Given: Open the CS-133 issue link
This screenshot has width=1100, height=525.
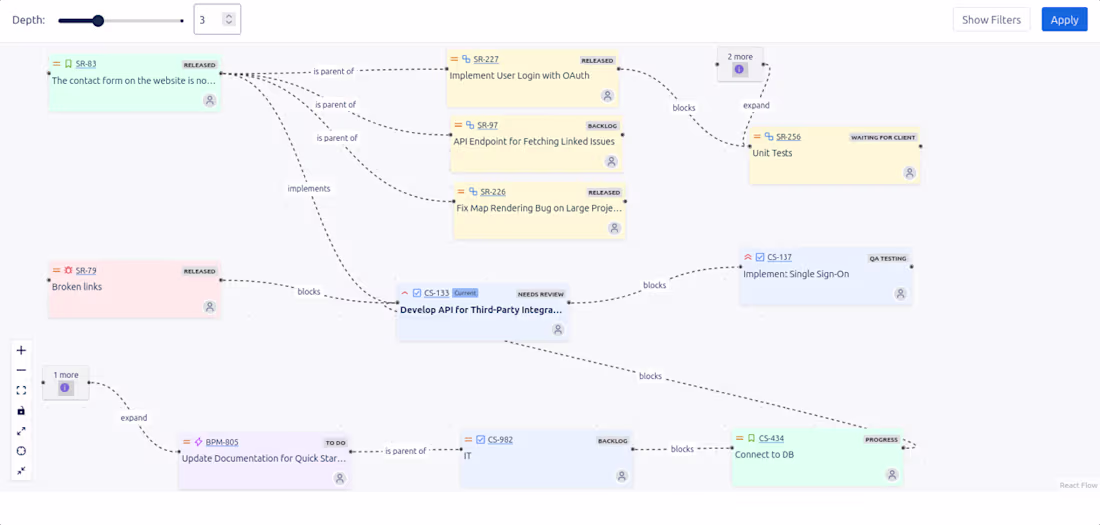Looking at the screenshot, I should coord(436,293).
